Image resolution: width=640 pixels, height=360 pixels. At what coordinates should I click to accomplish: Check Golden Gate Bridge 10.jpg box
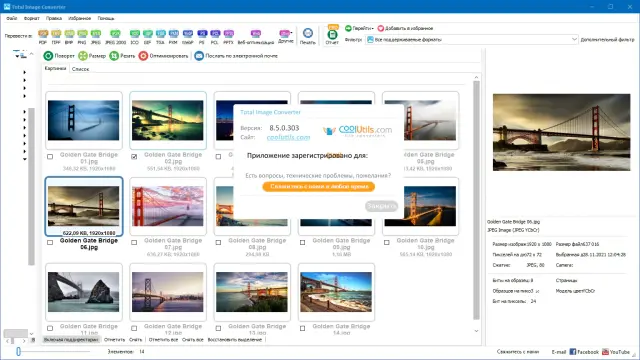[x=386, y=242]
